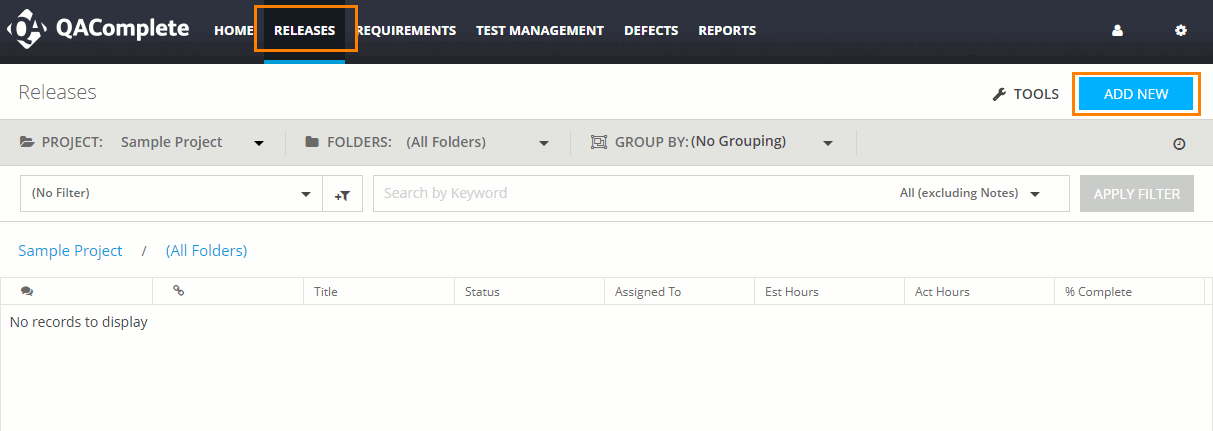The image size is (1213, 431).
Task: Click the Apply Filter button
Action: [1137, 194]
